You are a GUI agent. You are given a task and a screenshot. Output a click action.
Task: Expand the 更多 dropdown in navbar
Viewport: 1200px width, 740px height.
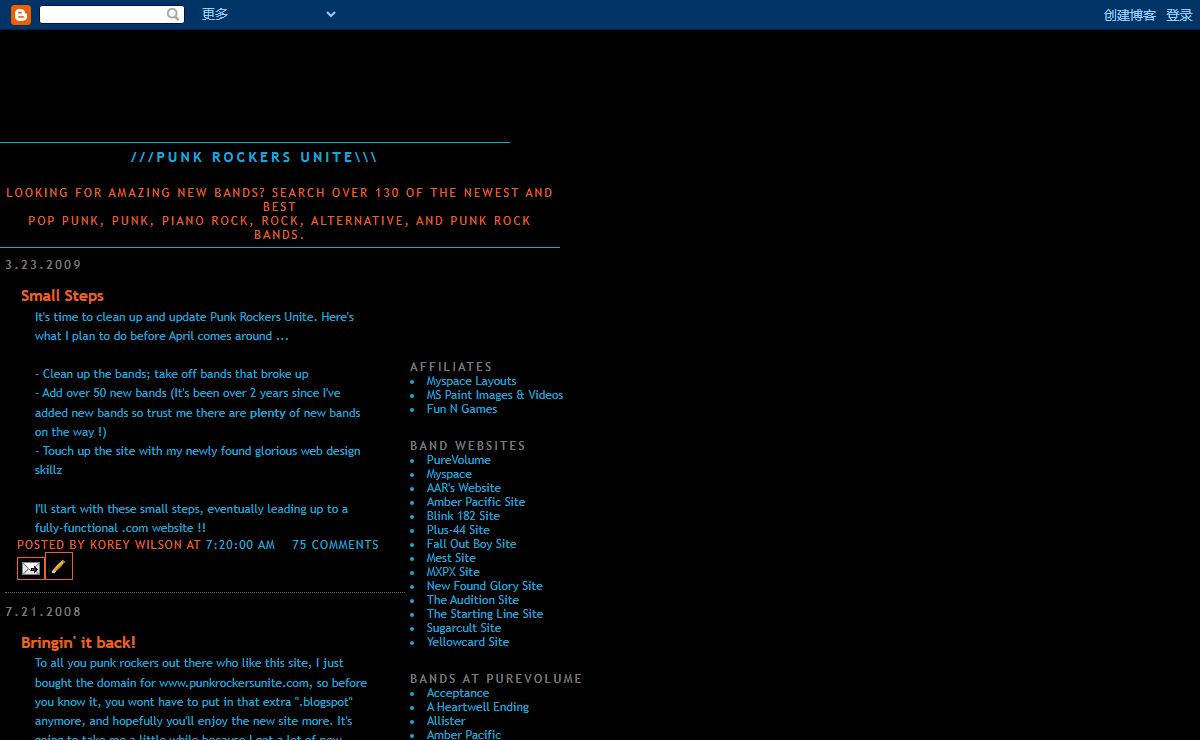click(268, 14)
